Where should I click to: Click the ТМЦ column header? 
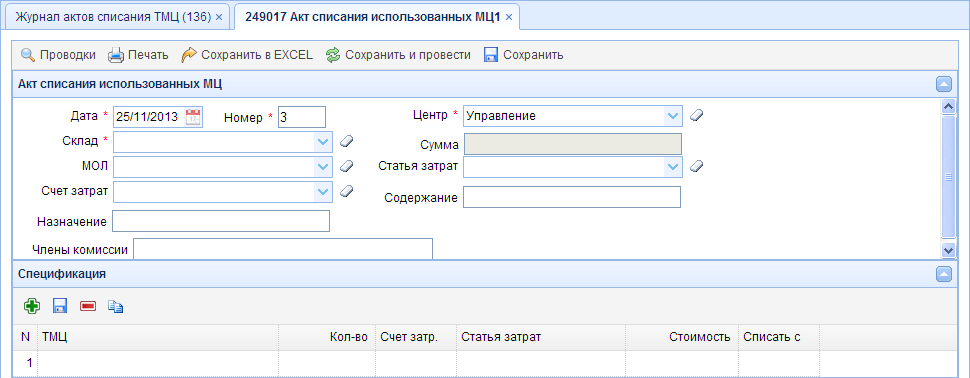pos(158,337)
